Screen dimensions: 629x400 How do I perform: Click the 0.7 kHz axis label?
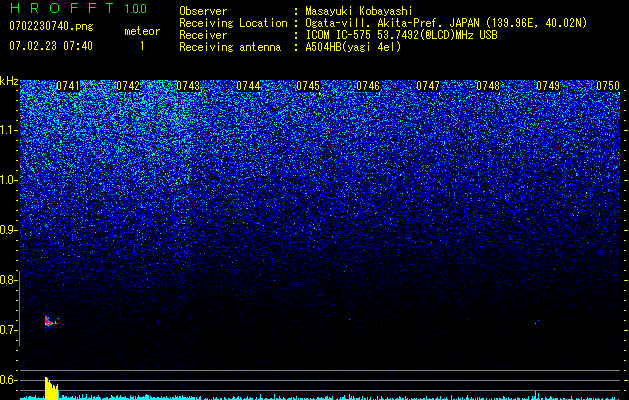[x=8, y=330]
